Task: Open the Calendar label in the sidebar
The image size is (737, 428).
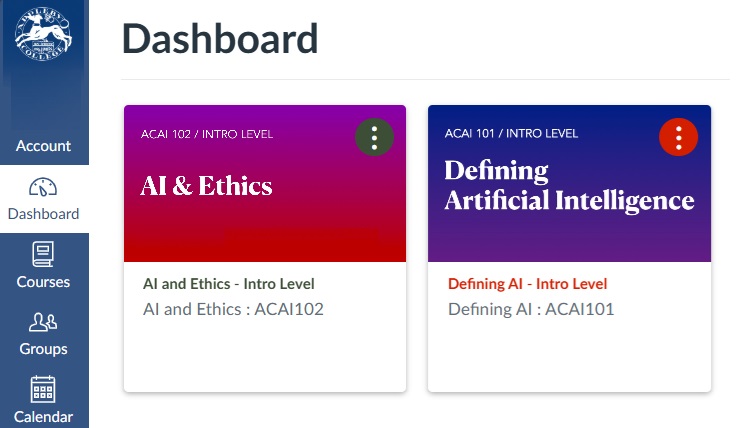Action: (x=43, y=416)
